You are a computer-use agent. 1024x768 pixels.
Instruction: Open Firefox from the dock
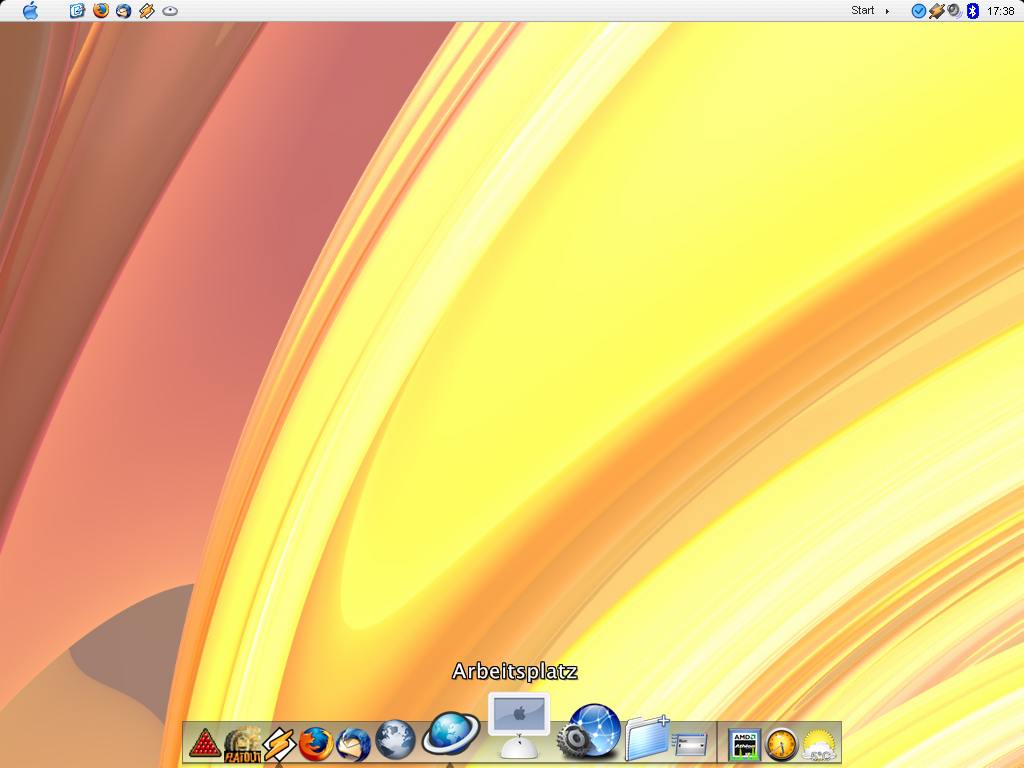click(316, 744)
